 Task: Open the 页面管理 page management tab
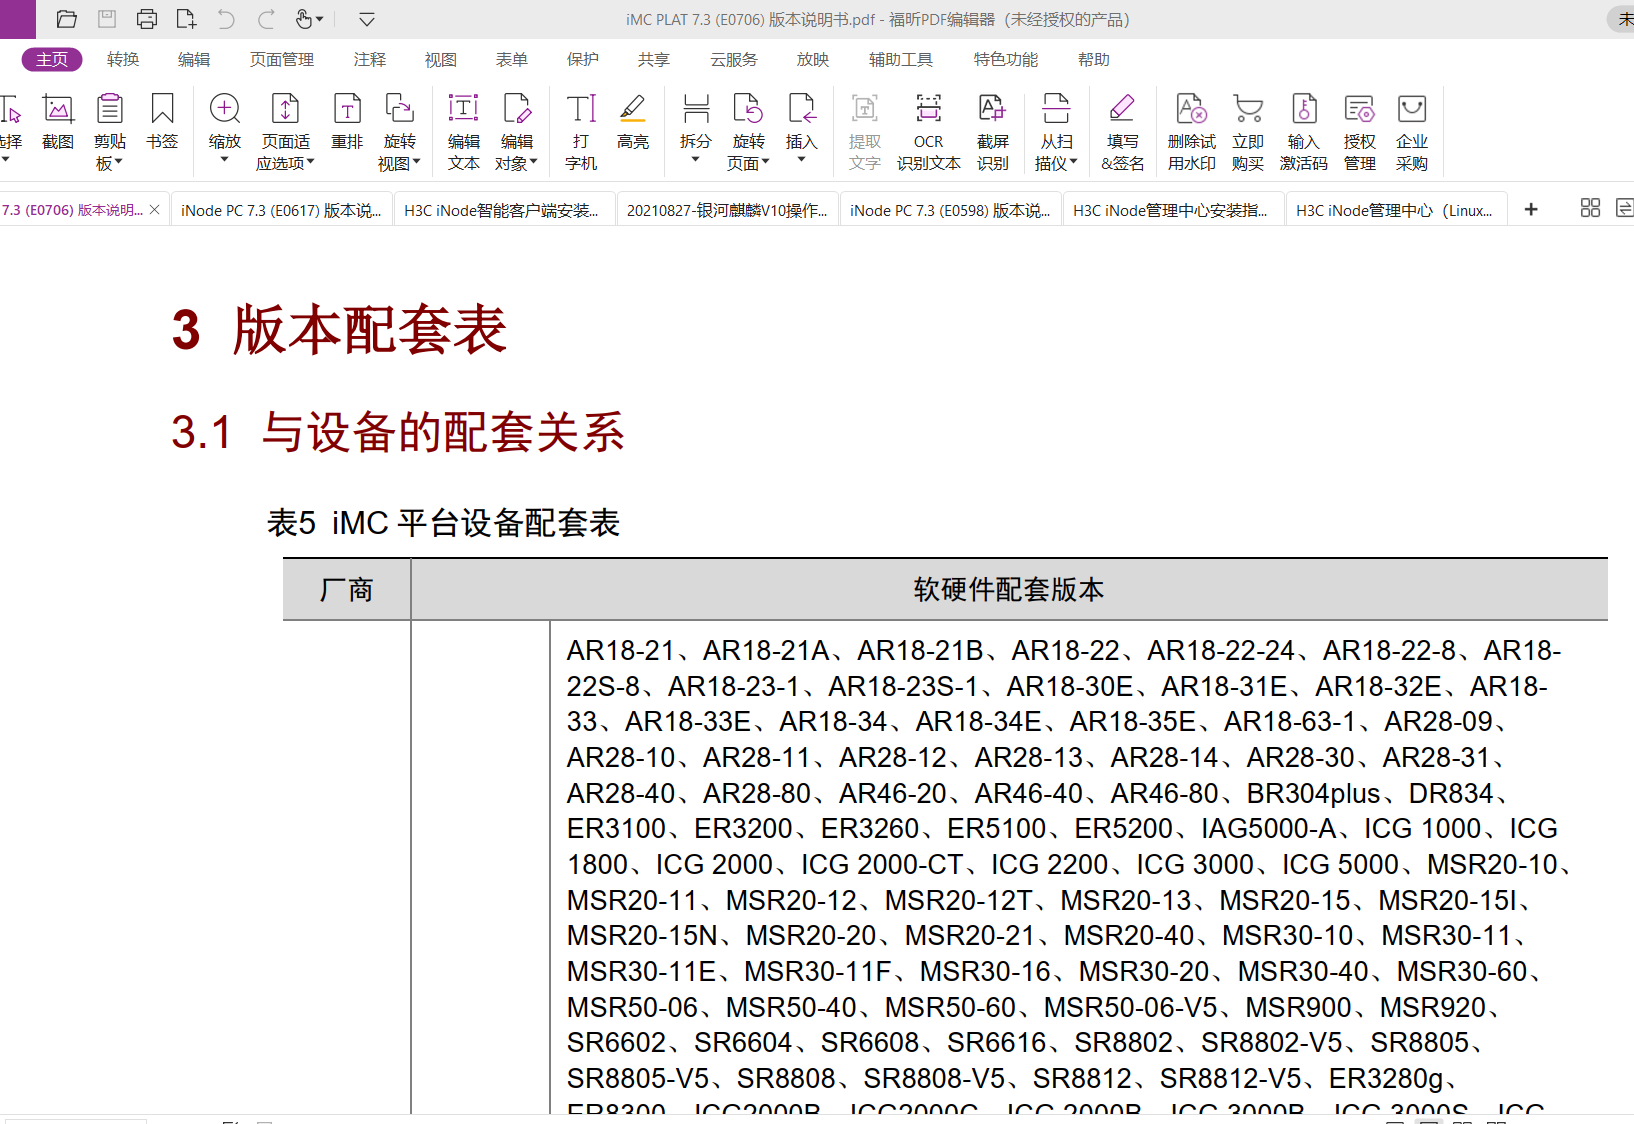pyautogui.click(x=282, y=60)
